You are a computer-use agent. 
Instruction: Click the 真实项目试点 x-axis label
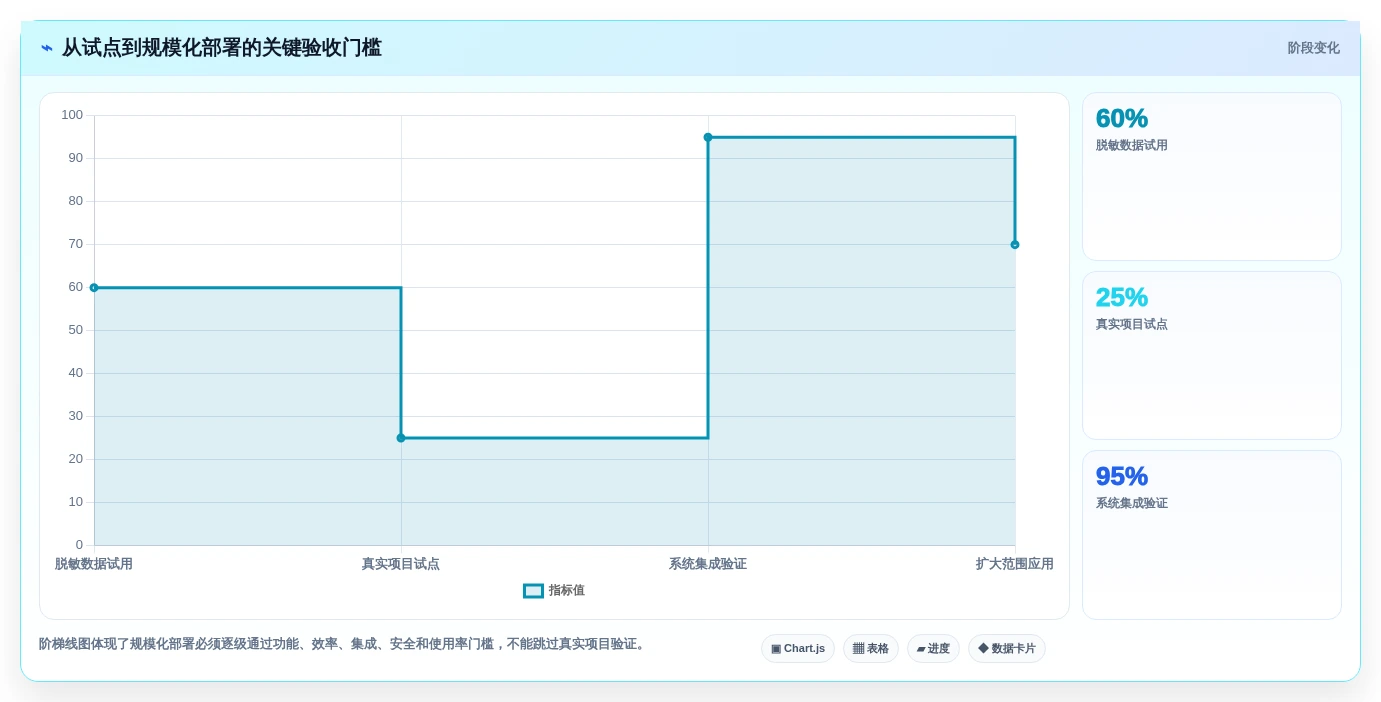401,564
